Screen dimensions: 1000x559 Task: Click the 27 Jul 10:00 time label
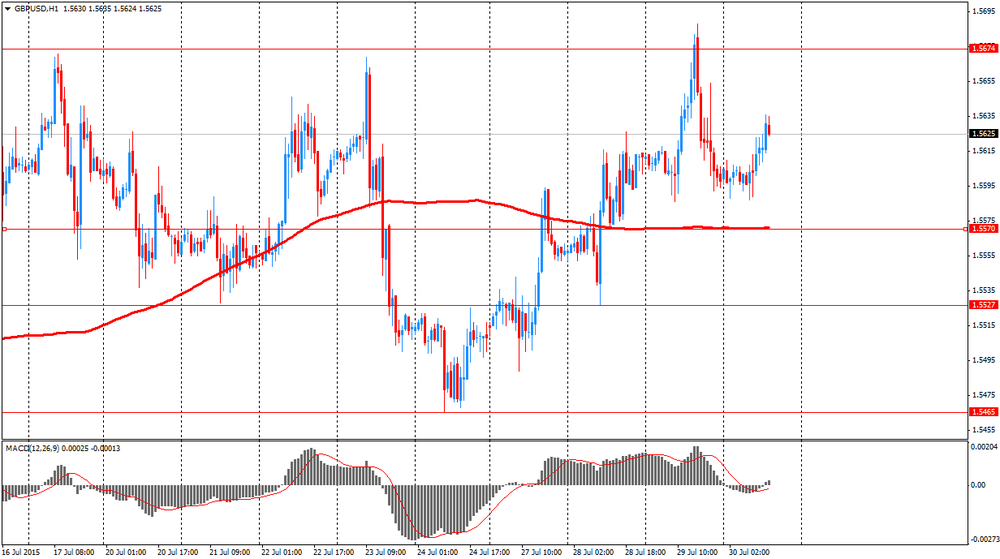(x=541, y=552)
